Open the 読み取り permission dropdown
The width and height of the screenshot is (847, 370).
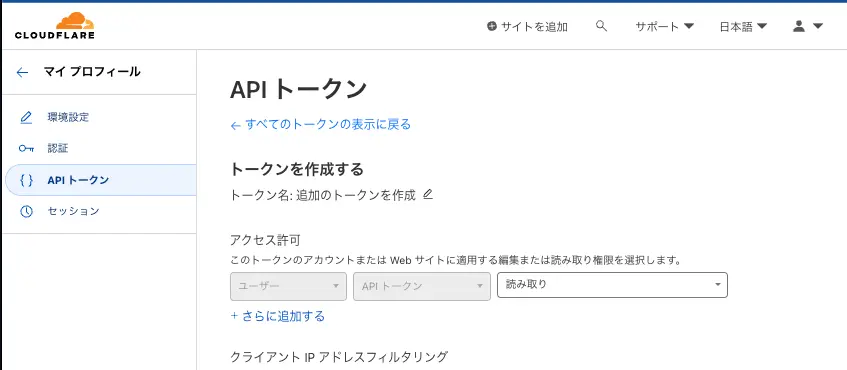tap(612, 285)
